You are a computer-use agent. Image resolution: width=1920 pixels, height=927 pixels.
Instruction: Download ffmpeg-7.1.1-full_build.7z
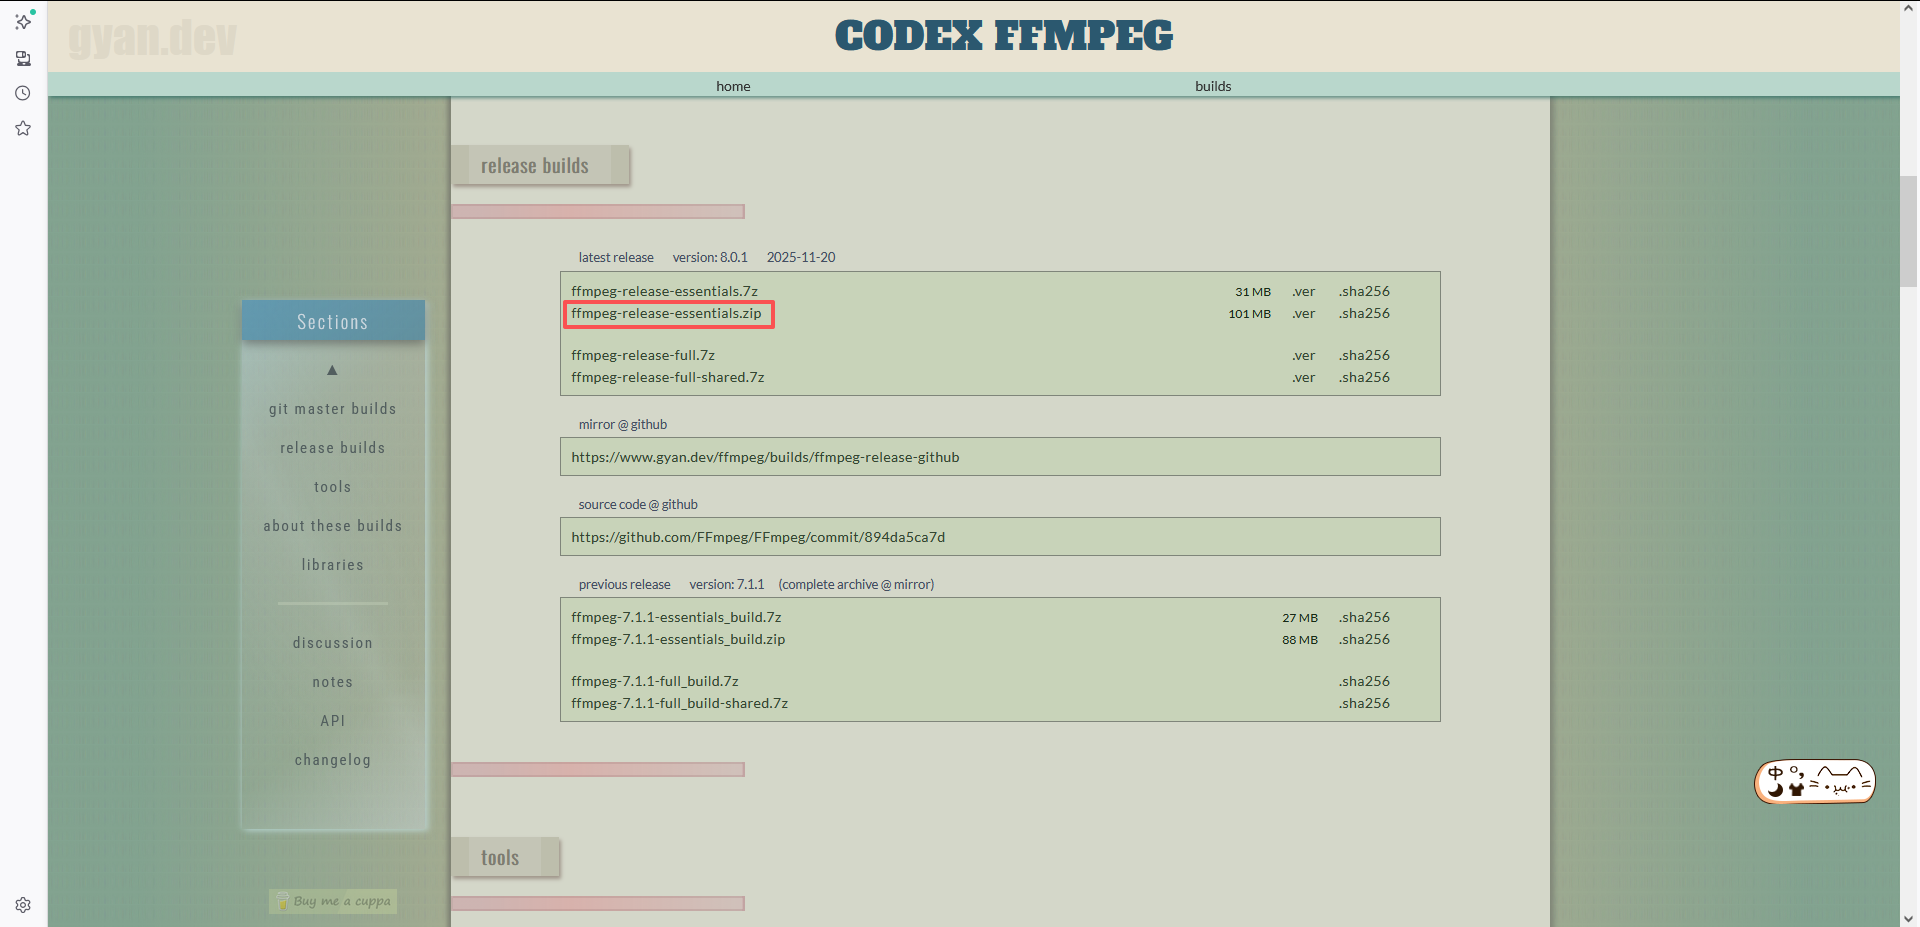pos(655,681)
